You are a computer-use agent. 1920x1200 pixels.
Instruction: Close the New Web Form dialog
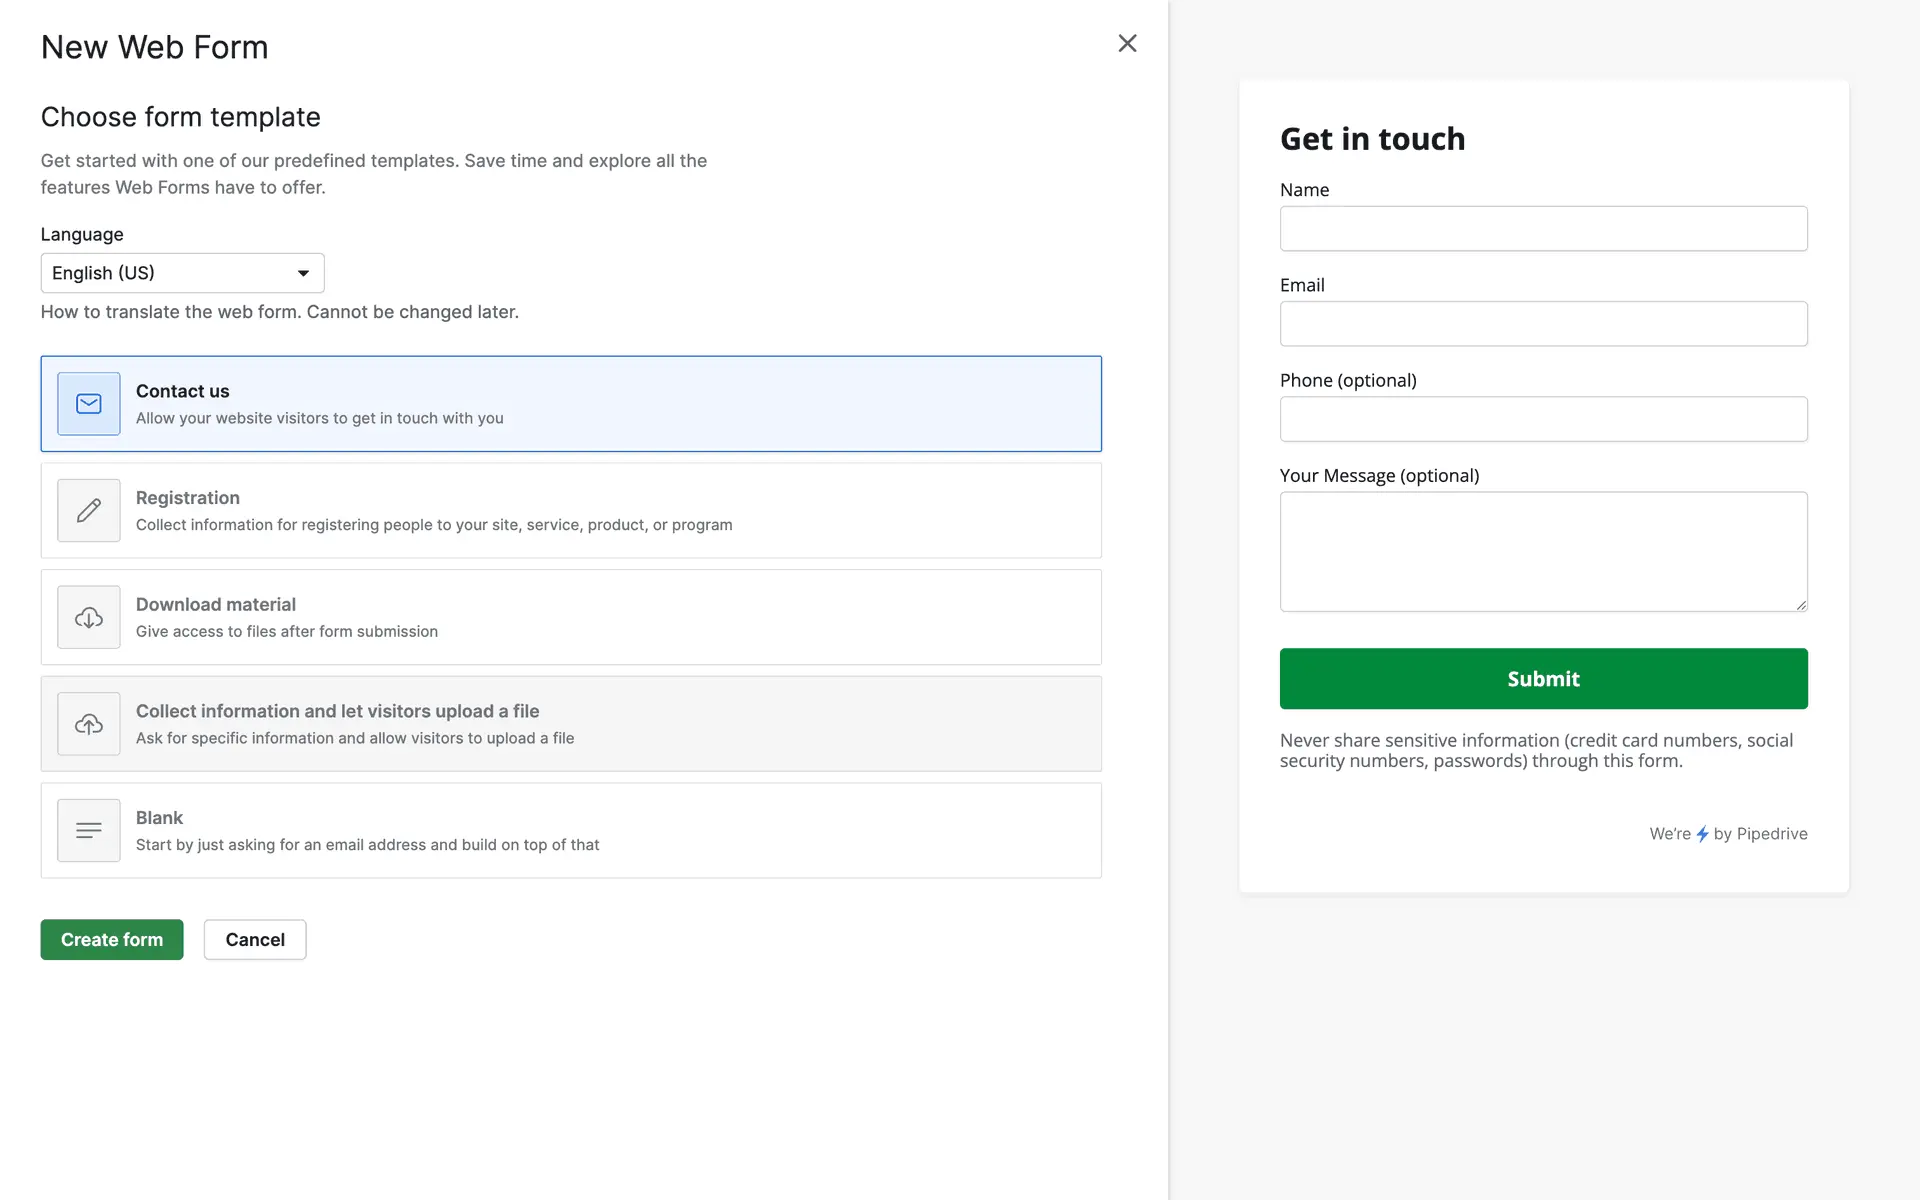point(1127,43)
